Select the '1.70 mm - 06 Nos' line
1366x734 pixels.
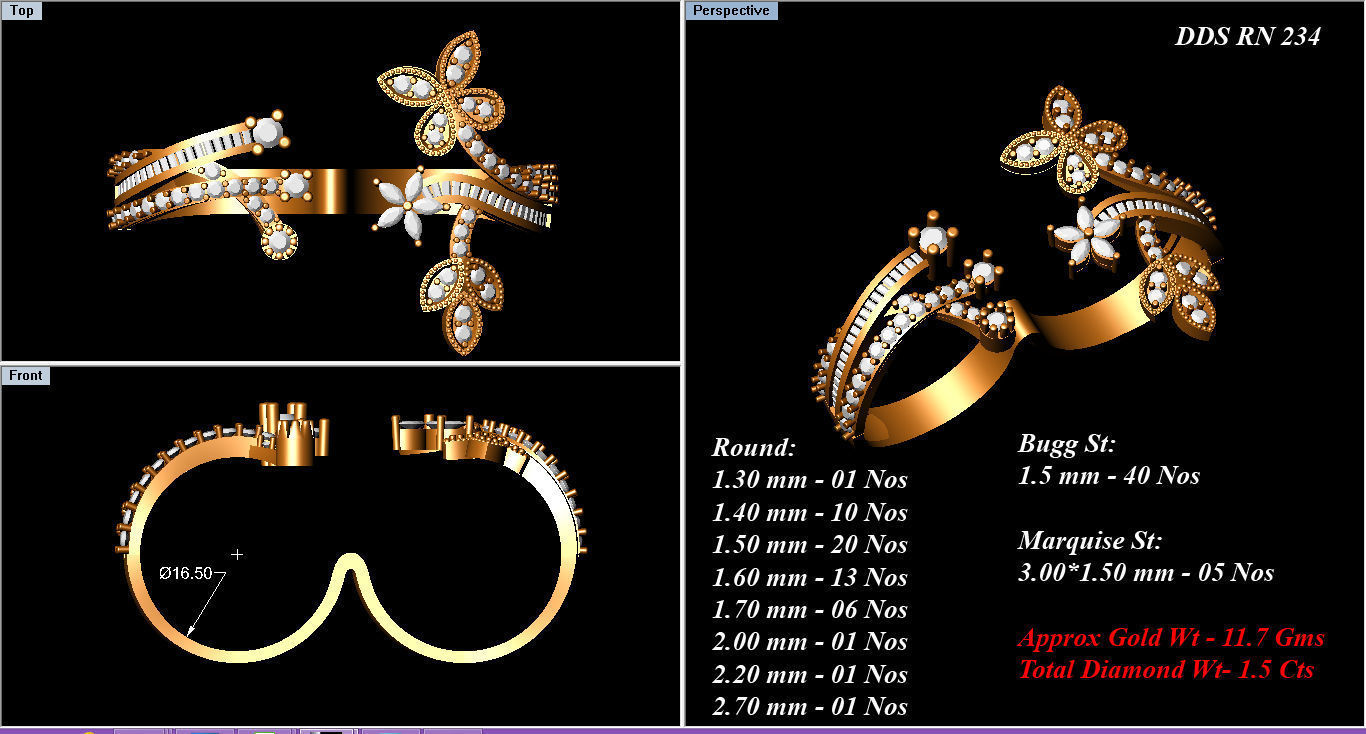[810, 609]
